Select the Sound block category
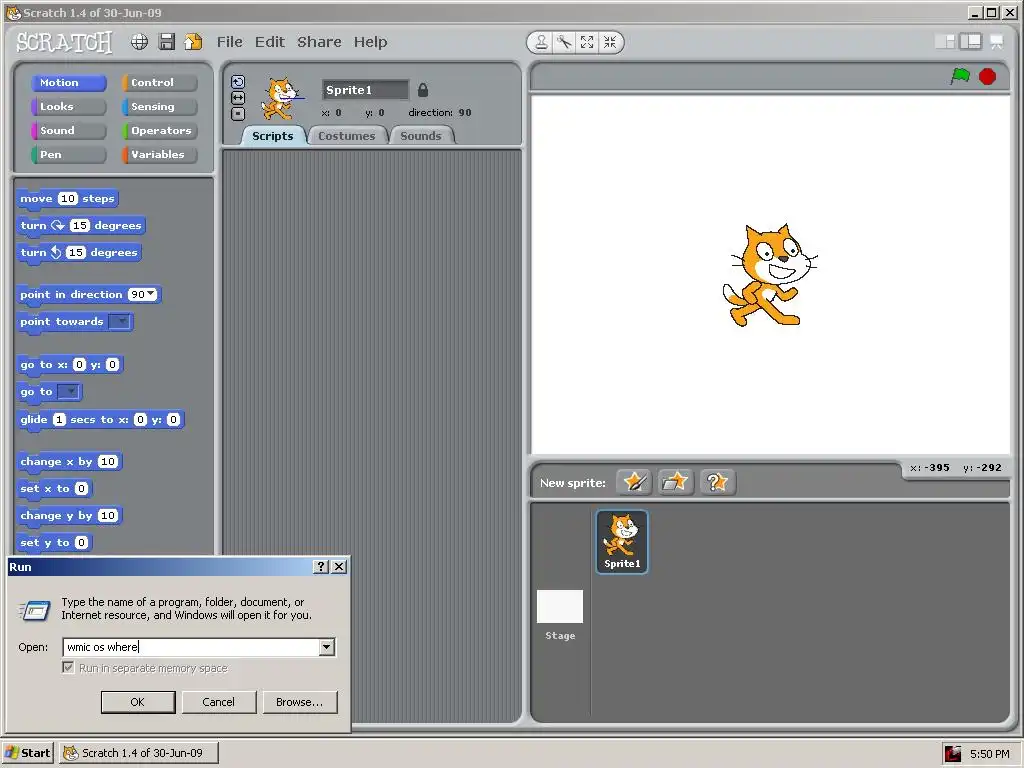Screen dimensions: 1024x768 point(69,131)
